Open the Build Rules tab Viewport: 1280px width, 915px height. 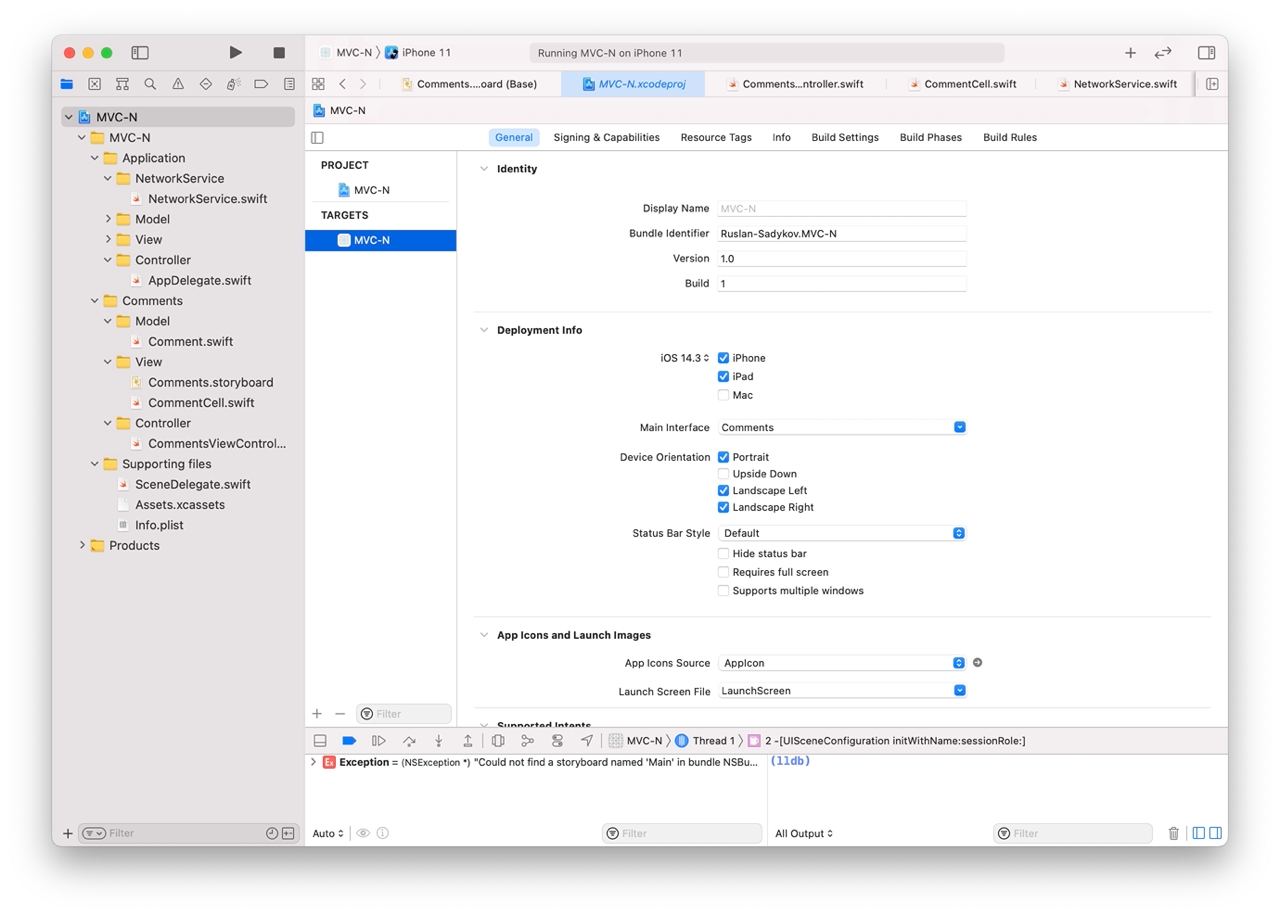click(1010, 137)
